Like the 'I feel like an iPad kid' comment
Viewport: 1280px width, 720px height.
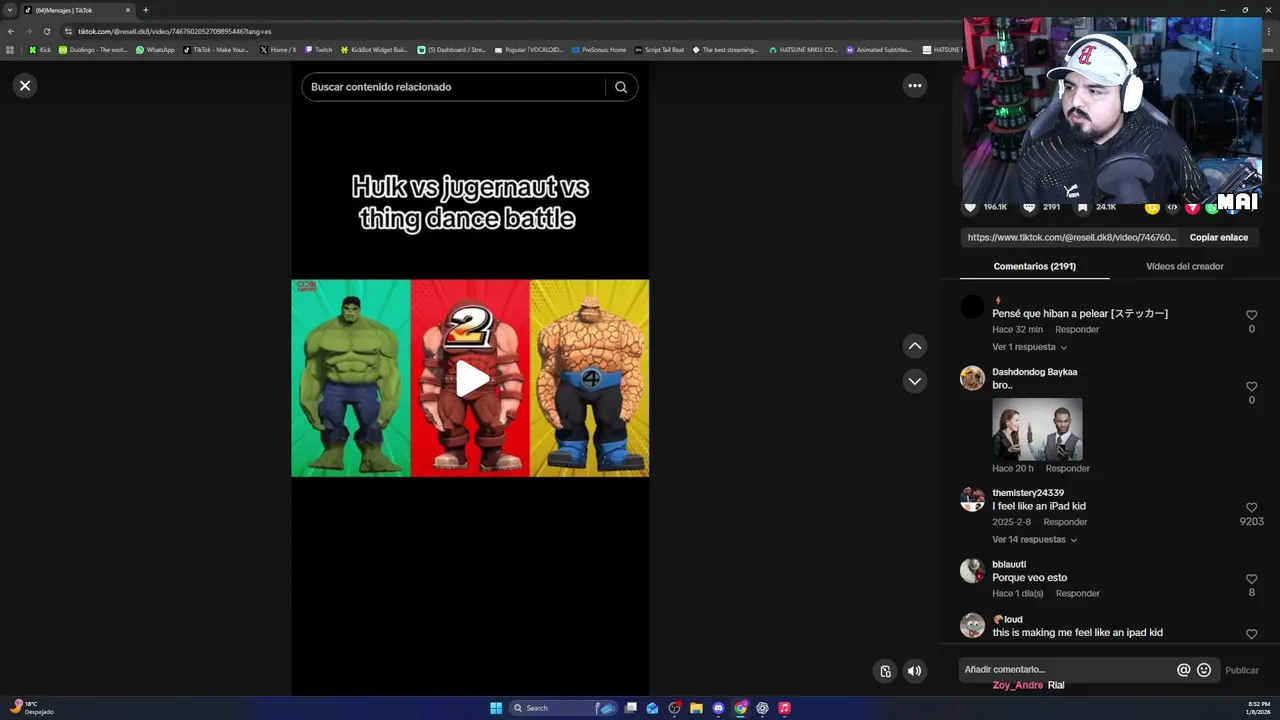(x=1251, y=508)
